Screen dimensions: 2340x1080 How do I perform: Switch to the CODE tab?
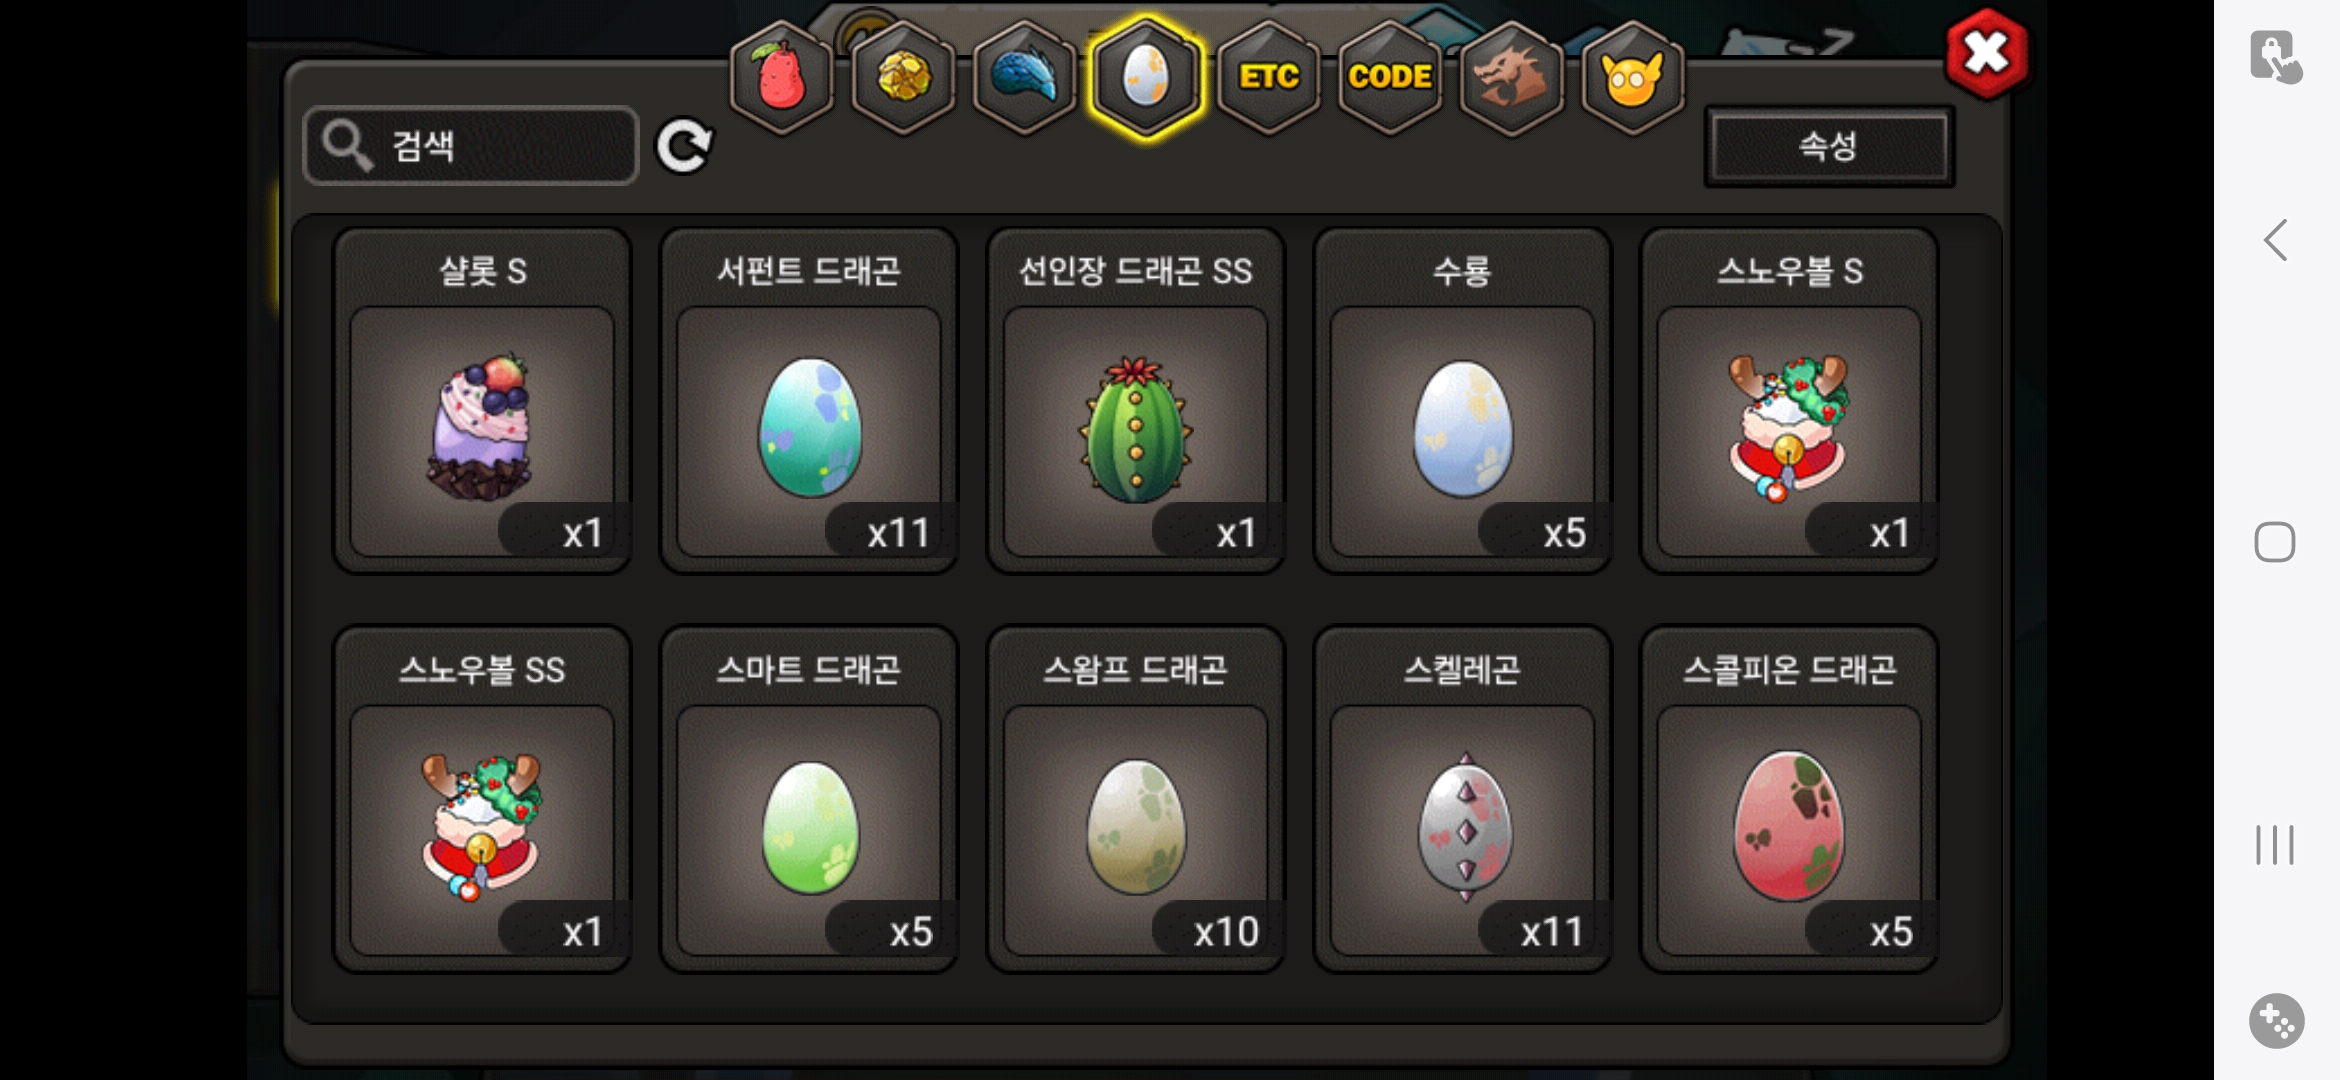1390,77
